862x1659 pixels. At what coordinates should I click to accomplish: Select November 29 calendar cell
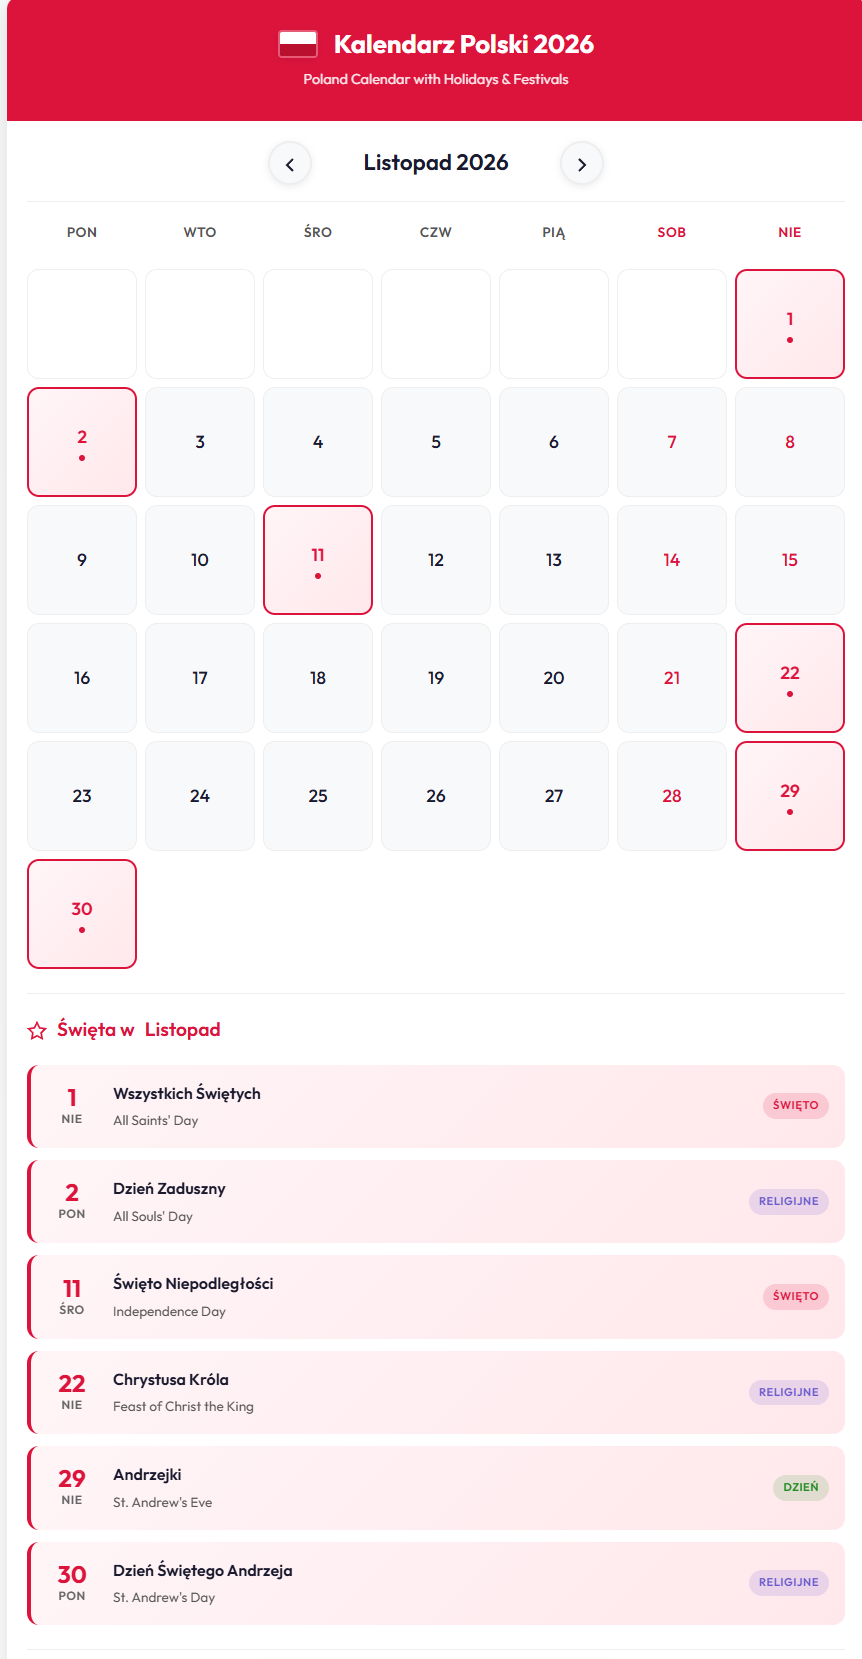tap(790, 796)
